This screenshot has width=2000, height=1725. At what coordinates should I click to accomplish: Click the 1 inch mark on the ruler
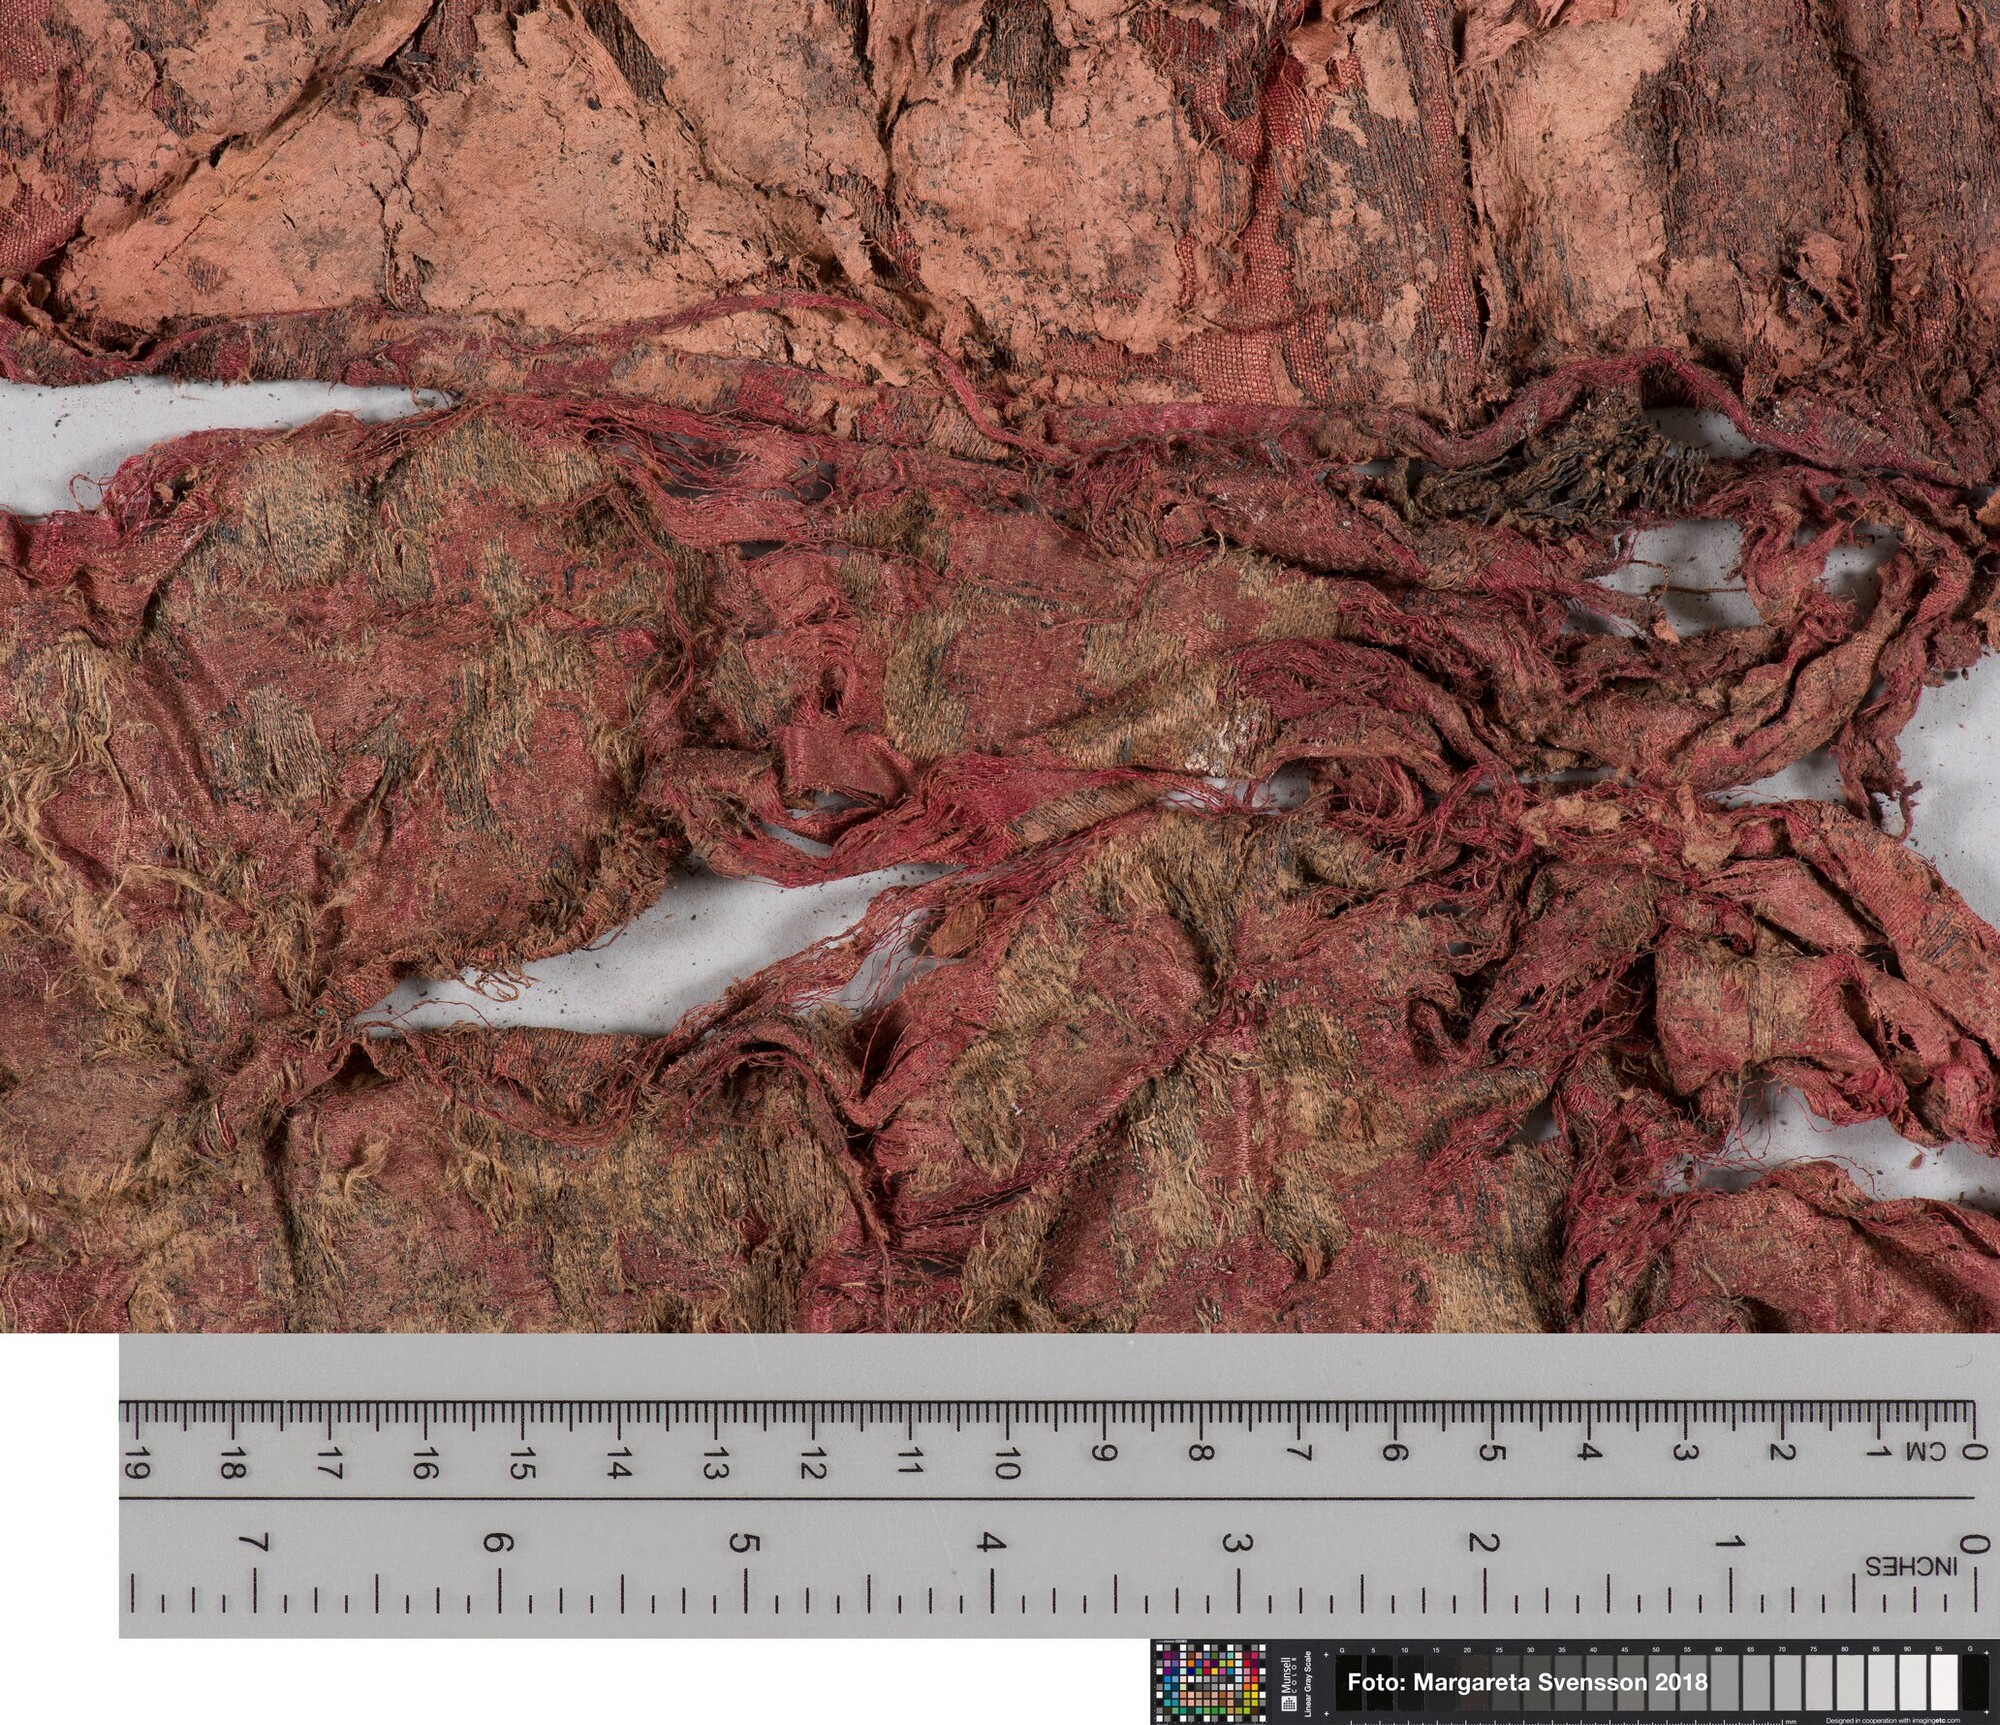click(x=1731, y=1543)
